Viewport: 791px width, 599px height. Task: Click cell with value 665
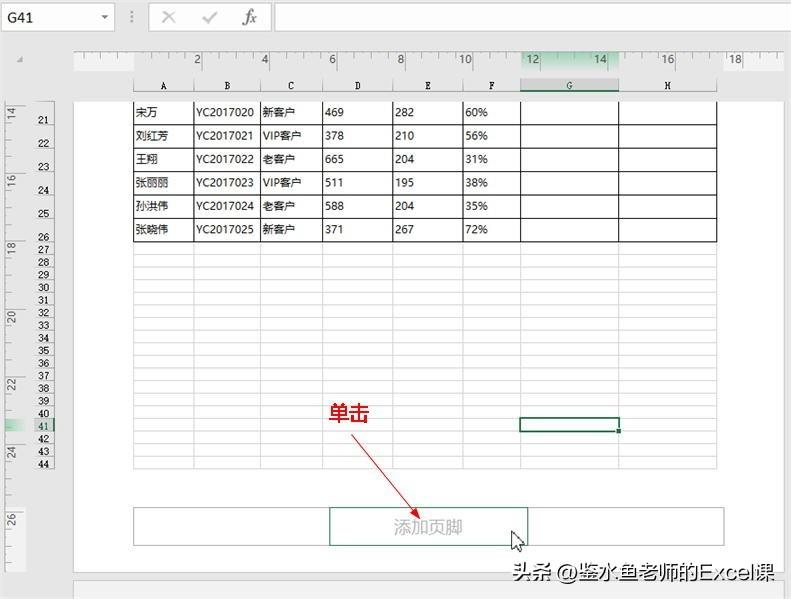pyautogui.click(x=358, y=159)
